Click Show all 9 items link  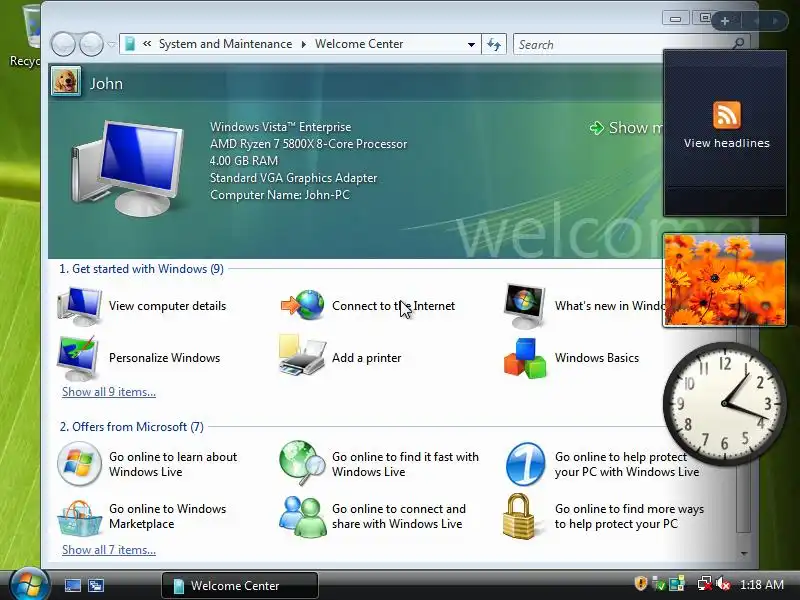coord(109,392)
